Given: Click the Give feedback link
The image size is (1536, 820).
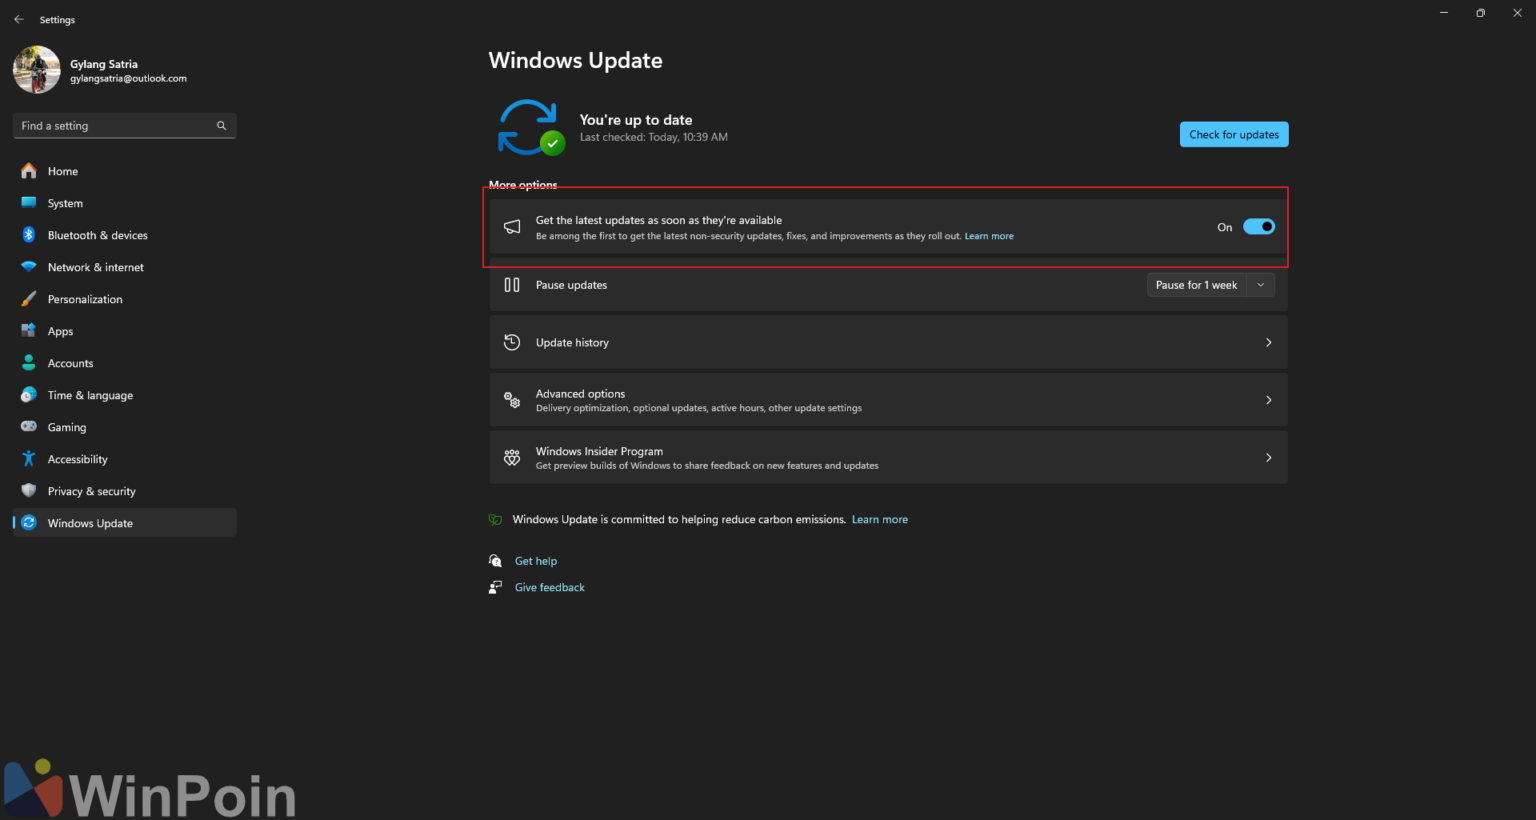Looking at the screenshot, I should 550,587.
